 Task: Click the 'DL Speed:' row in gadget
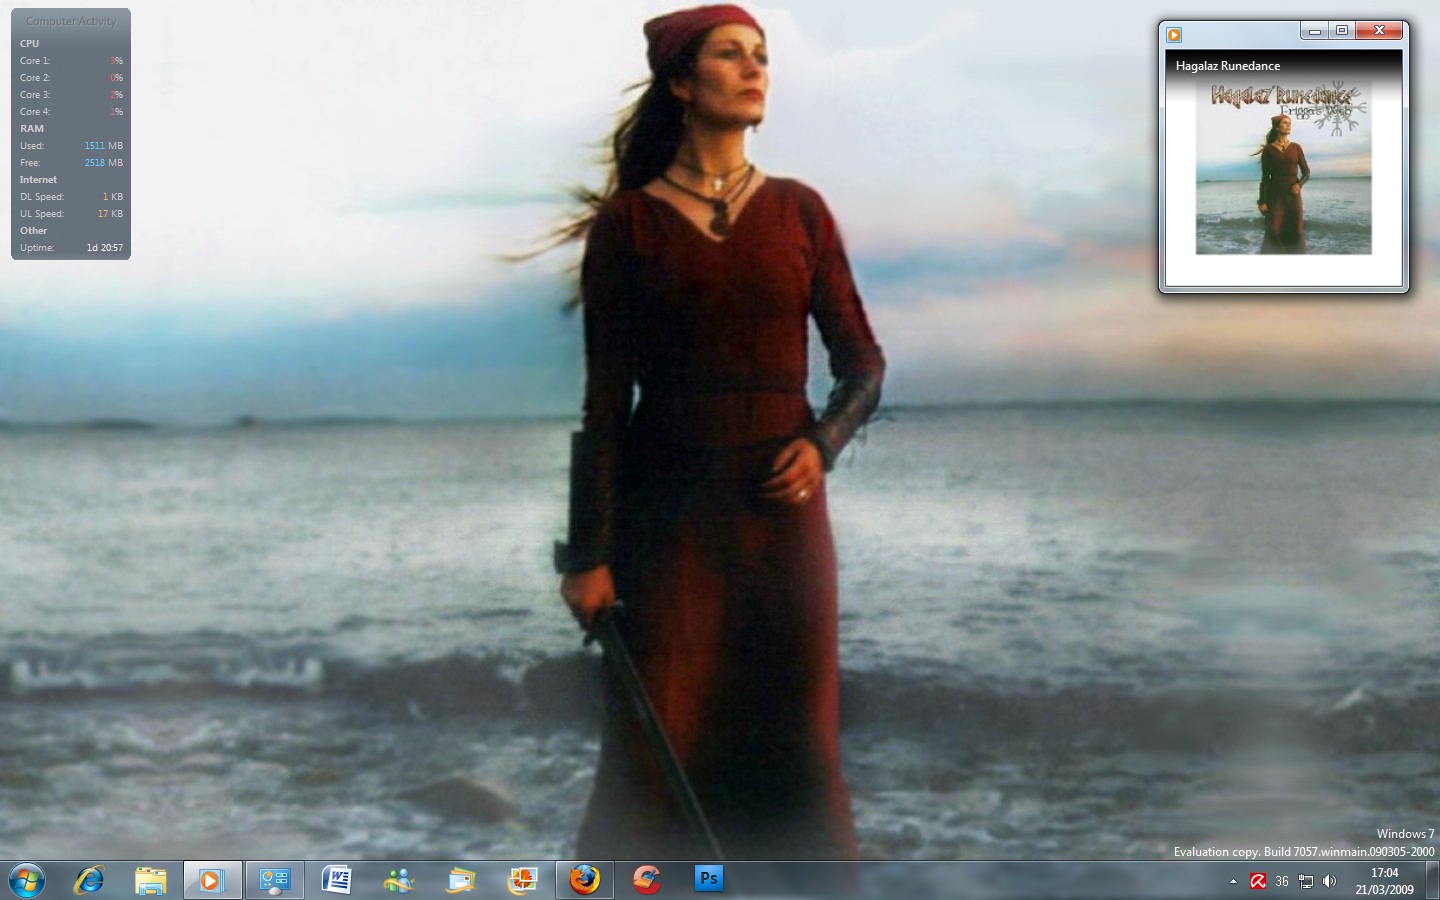point(71,197)
